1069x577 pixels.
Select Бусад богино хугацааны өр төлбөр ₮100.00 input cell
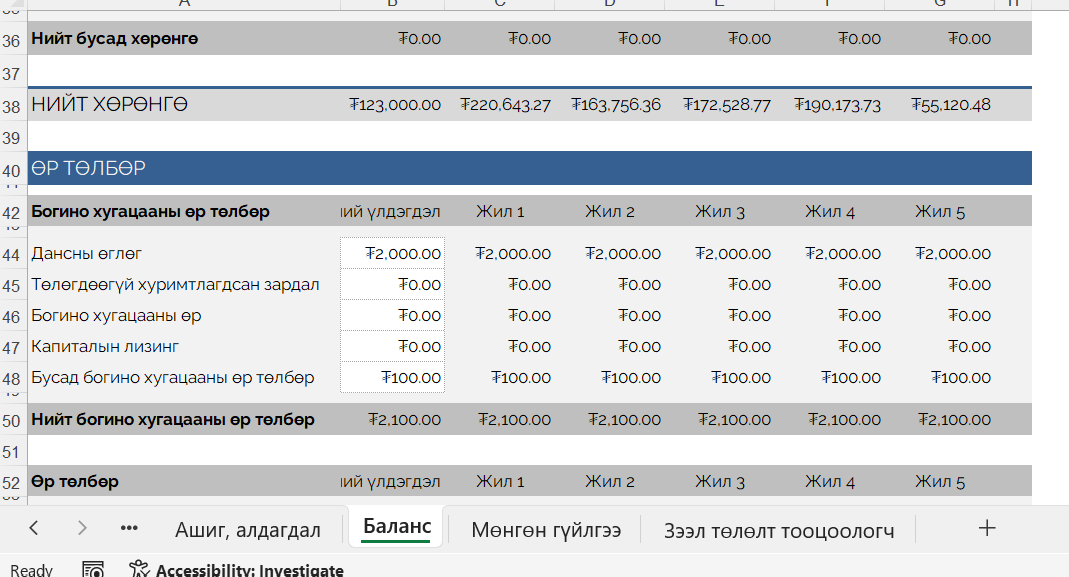pyautogui.click(x=392, y=378)
